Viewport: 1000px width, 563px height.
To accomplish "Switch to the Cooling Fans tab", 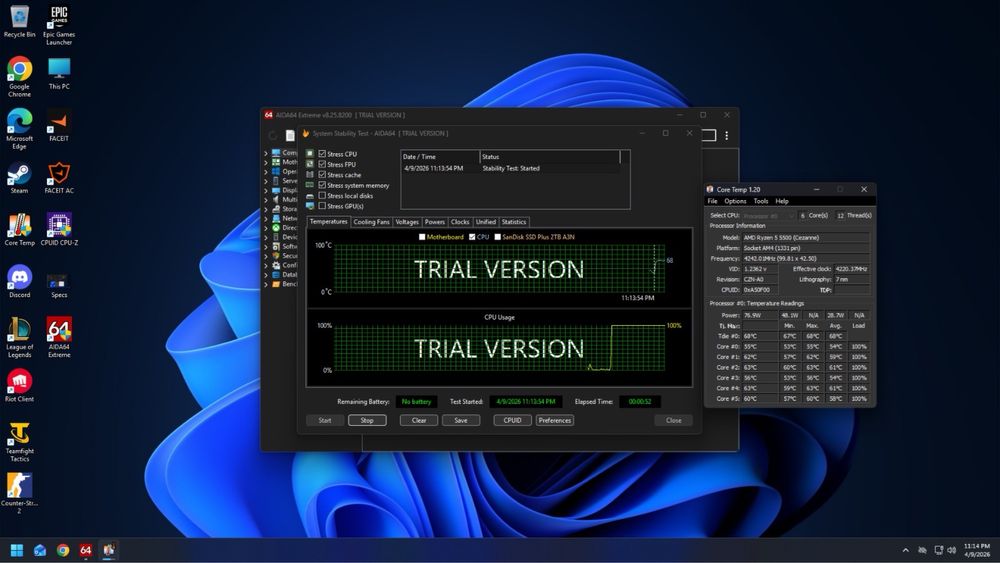I will tap(371, 222).
